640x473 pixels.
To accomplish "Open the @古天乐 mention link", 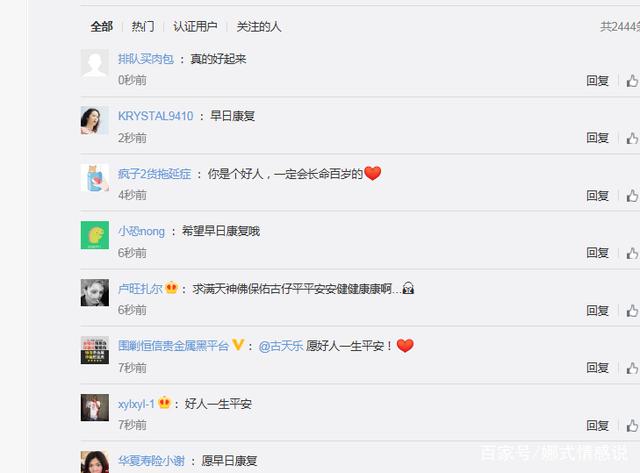I will (281, 346).
